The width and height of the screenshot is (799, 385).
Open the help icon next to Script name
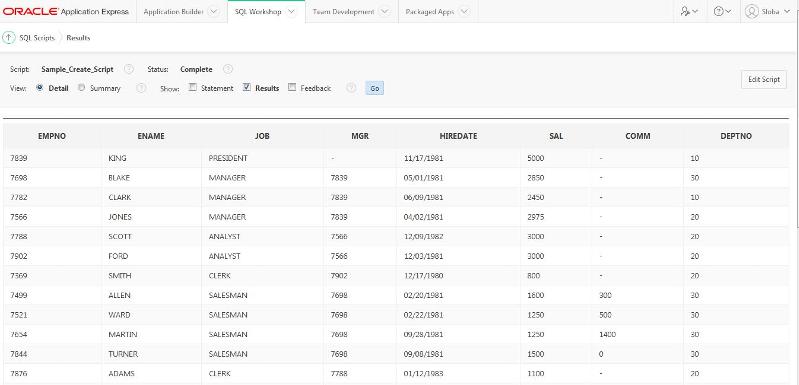(129, 69)
